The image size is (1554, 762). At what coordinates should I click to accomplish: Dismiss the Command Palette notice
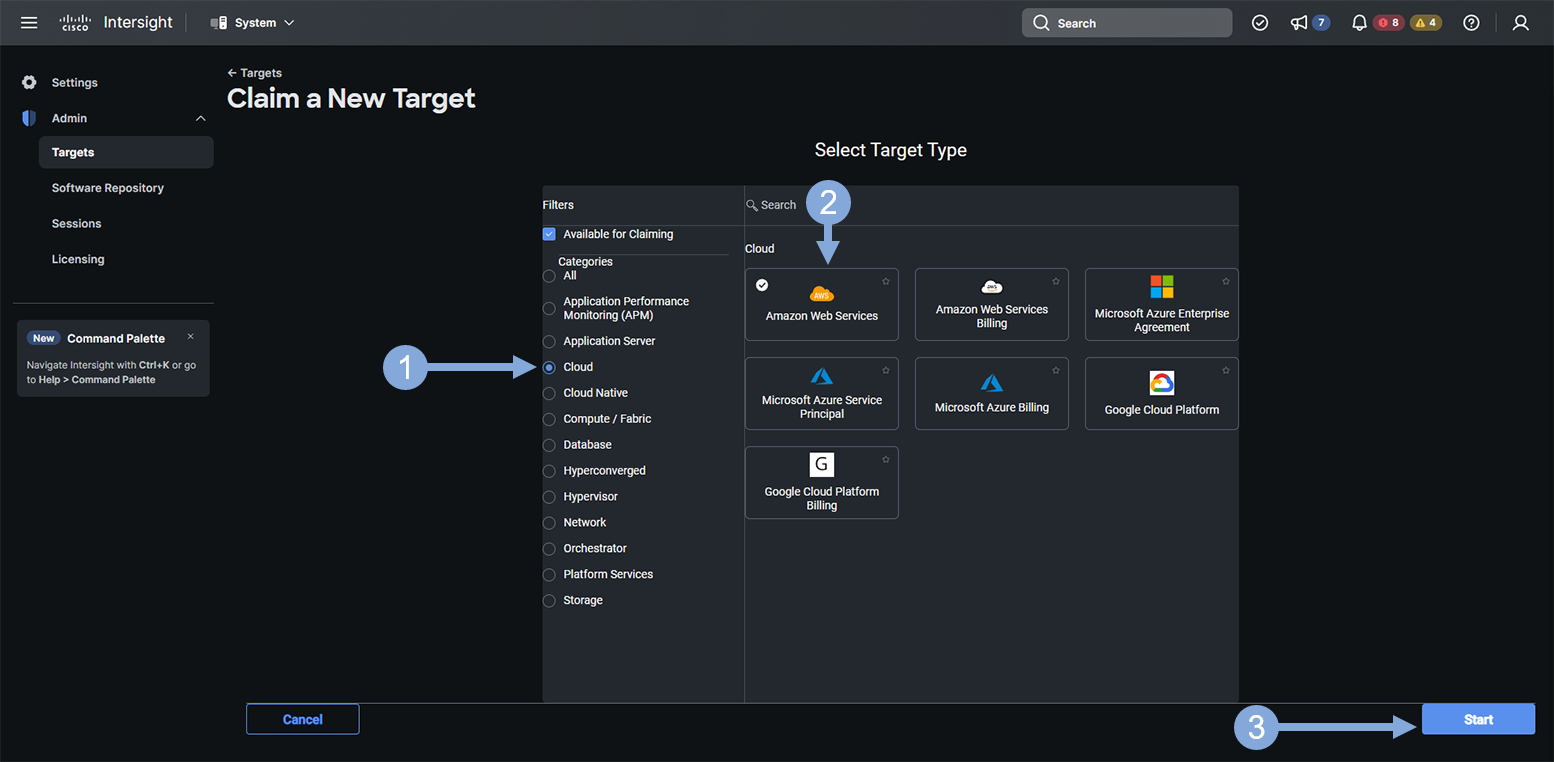coord(190,337)
